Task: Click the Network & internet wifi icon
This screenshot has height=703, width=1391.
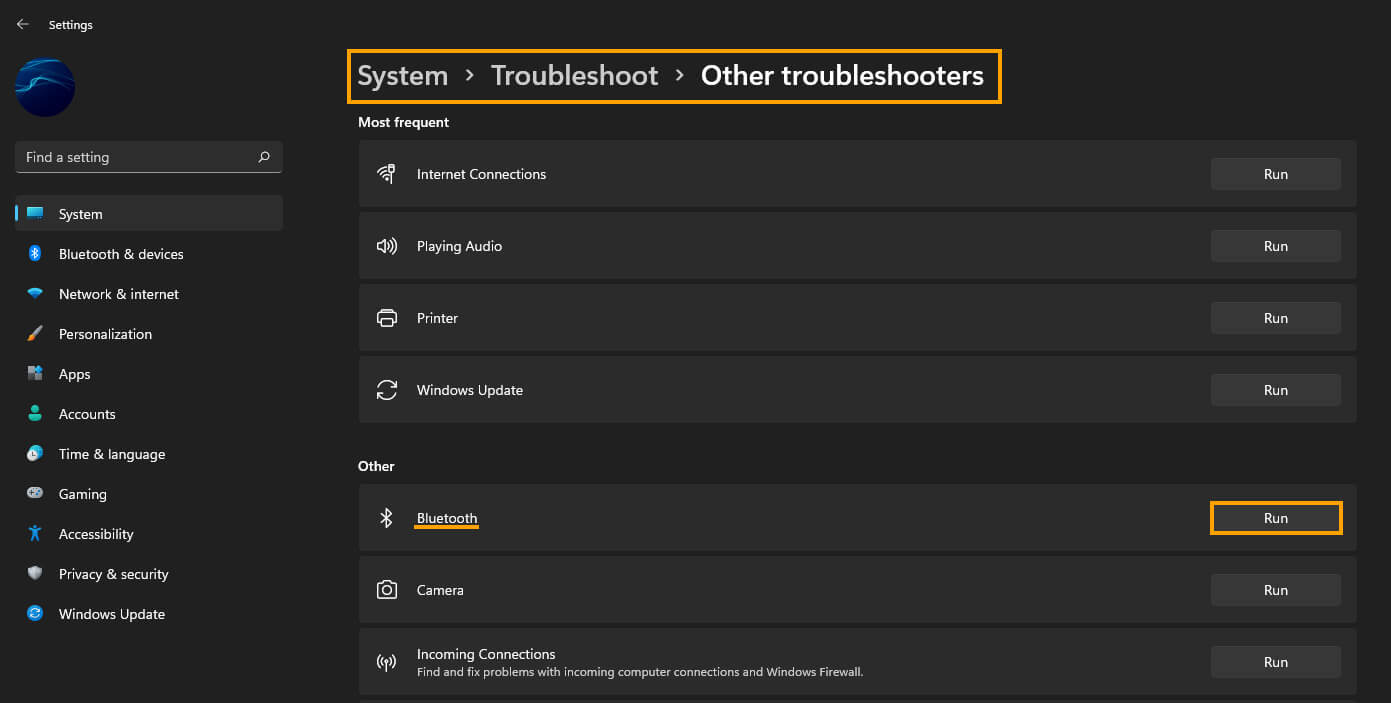Action: click(35, 294)
